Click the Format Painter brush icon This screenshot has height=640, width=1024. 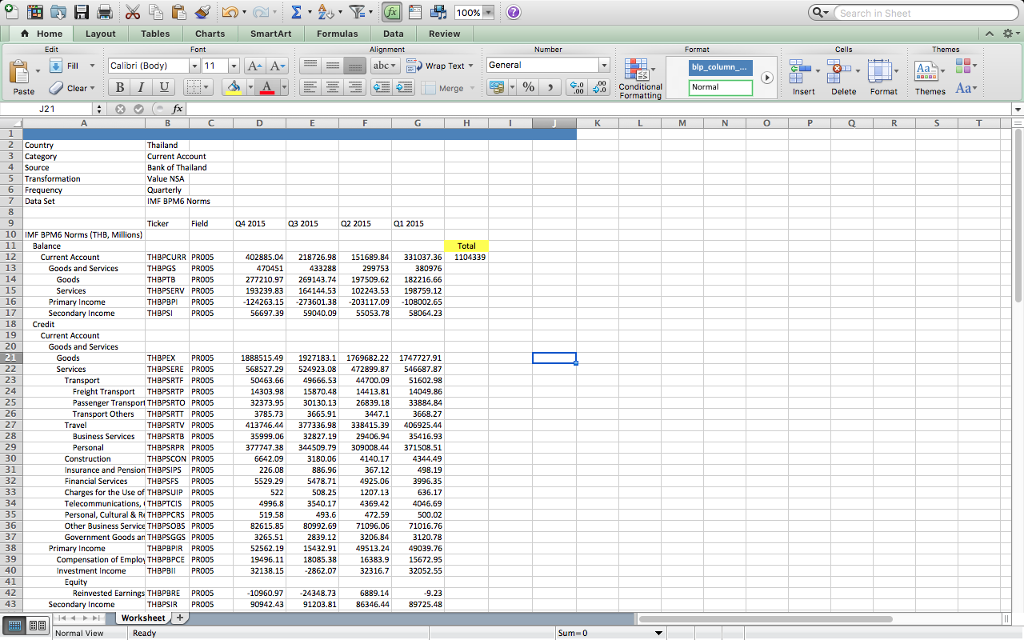(x=203, y=13)
